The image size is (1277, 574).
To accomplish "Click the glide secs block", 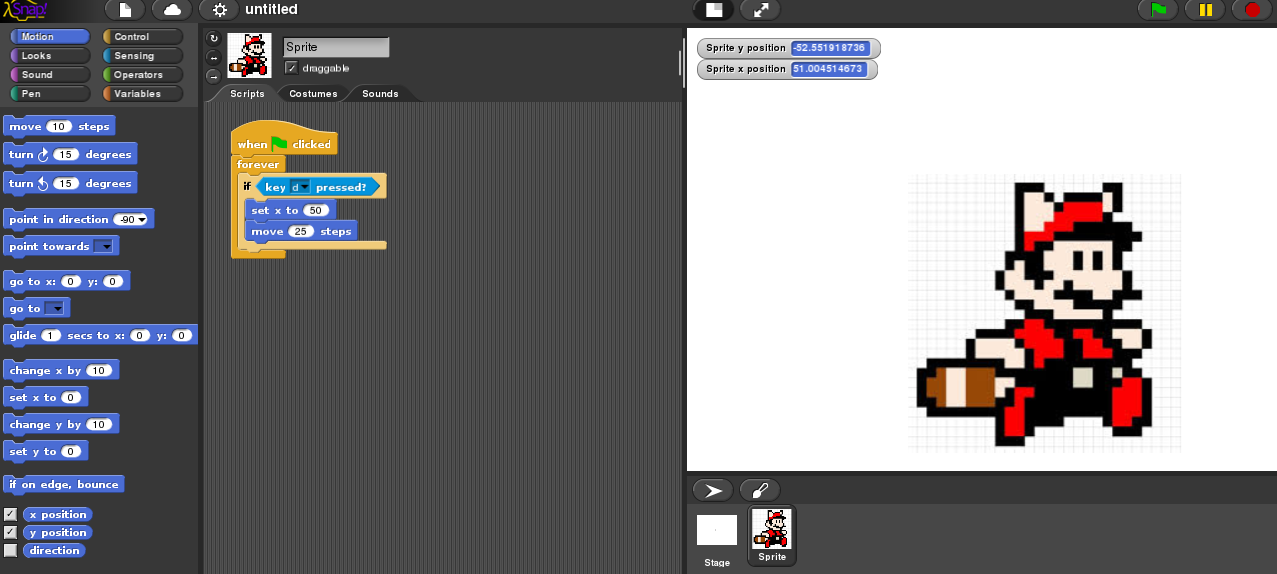I will coord(100,336).
